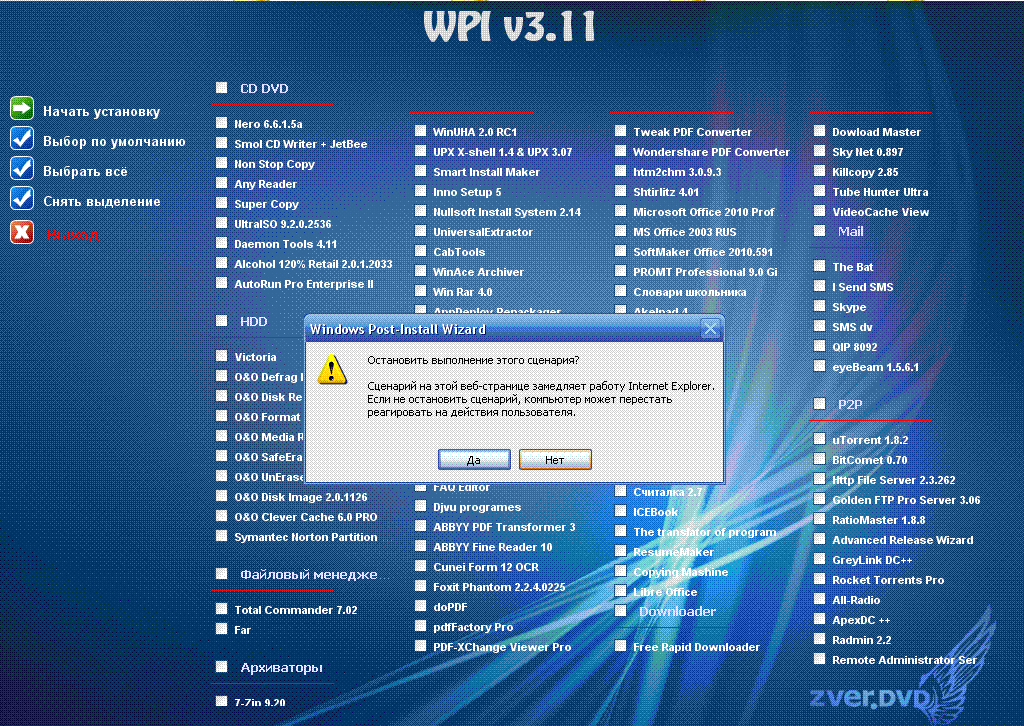Click the SoftMaker Office 2010.591 label
Screen dimensions: 1024x726
point(703,252)
